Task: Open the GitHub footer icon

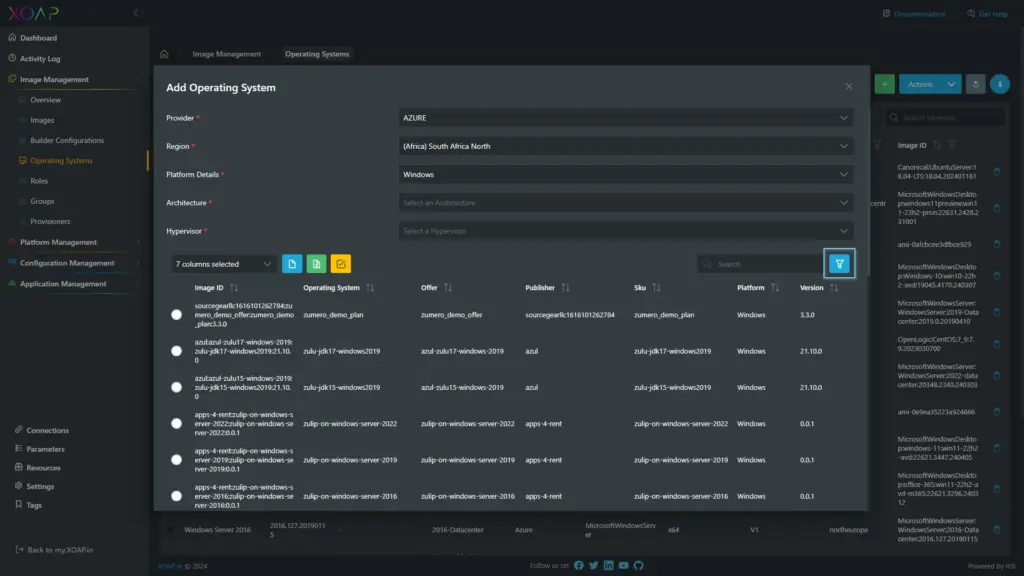Action: pyautogui.click(x=639, y=566)
